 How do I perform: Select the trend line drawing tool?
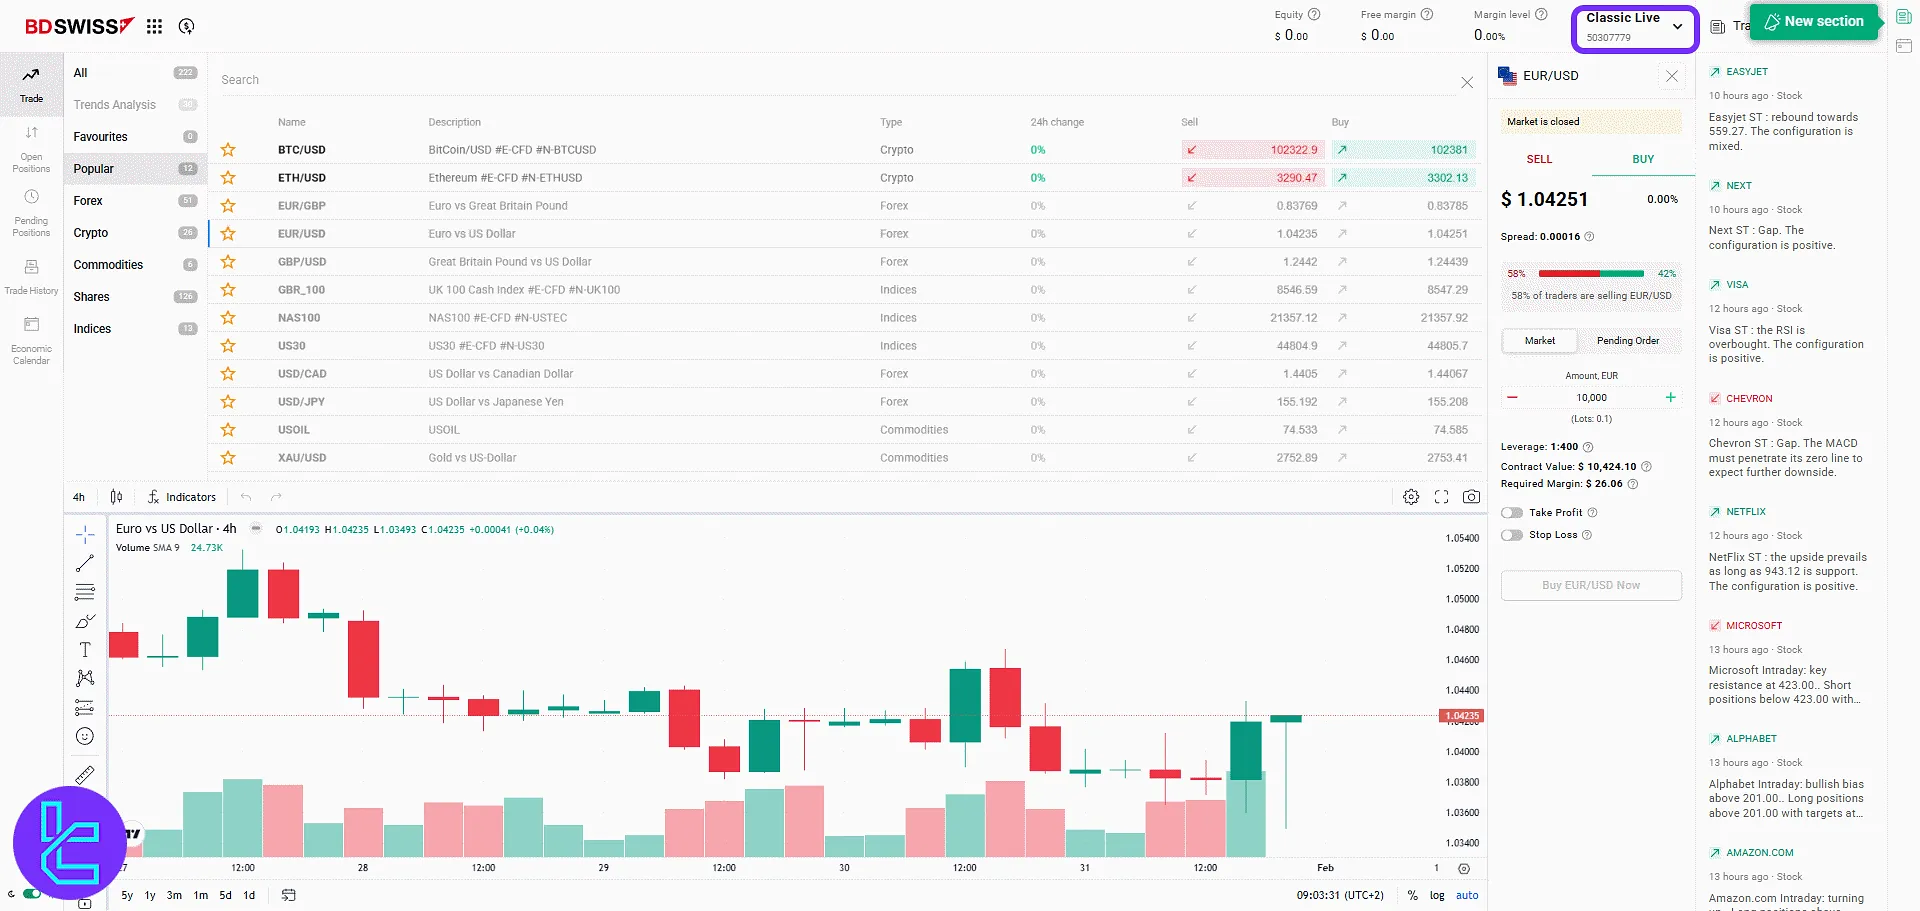pos(85,563)
